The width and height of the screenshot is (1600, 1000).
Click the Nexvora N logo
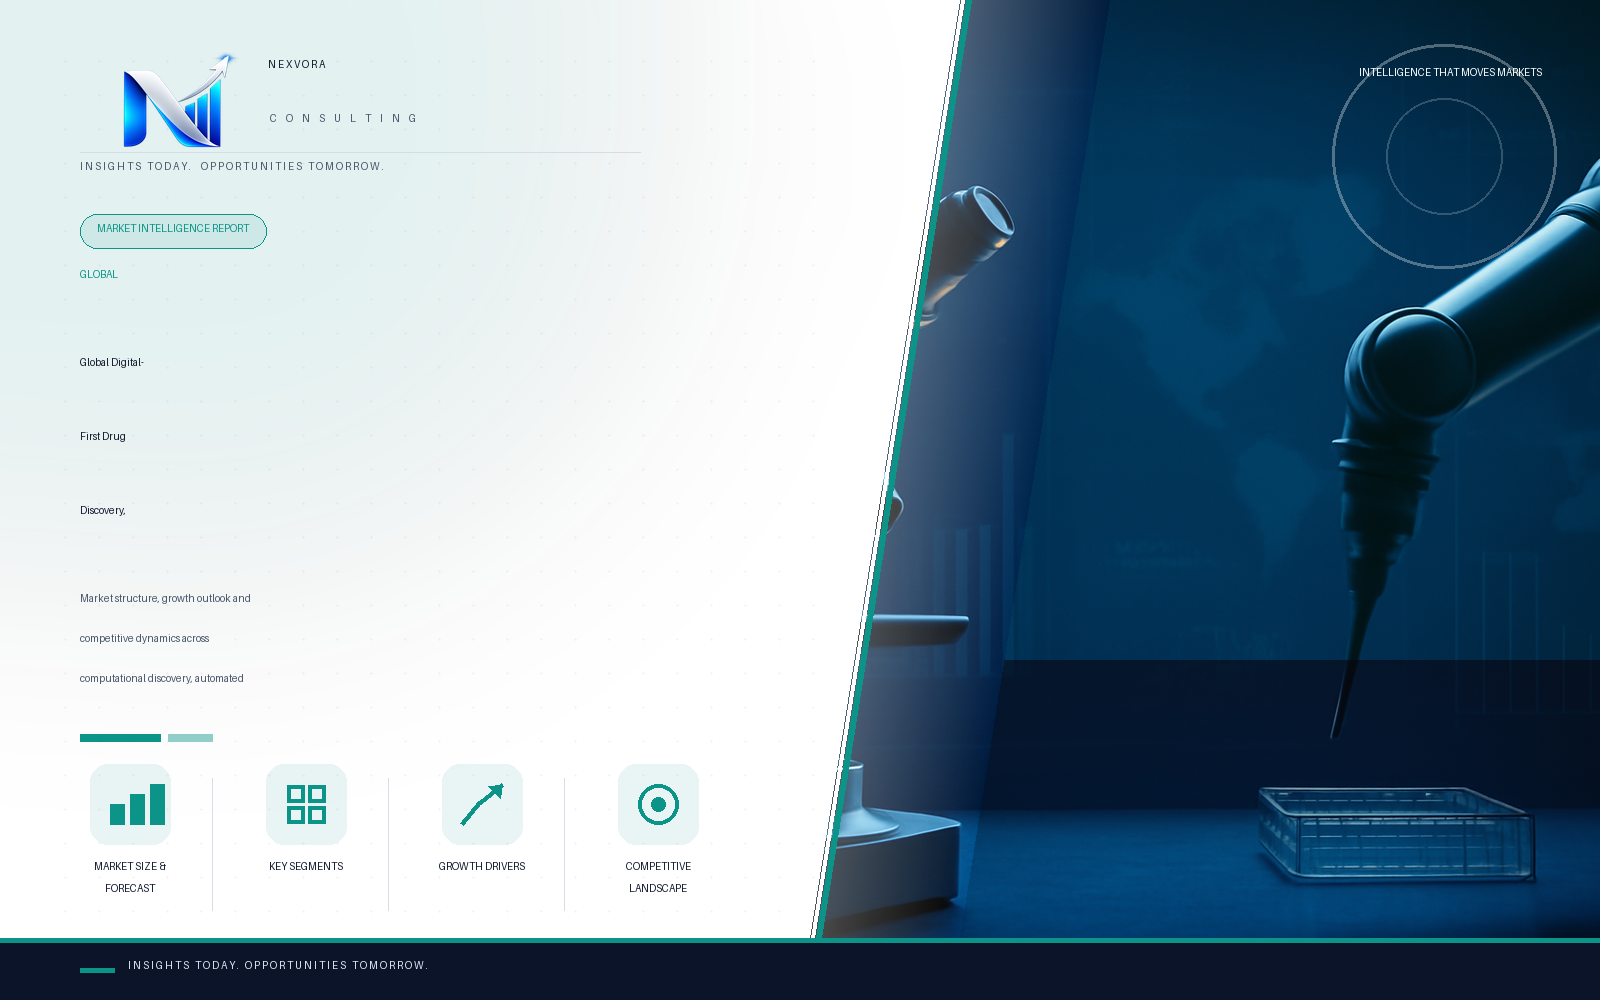point(178,100)
